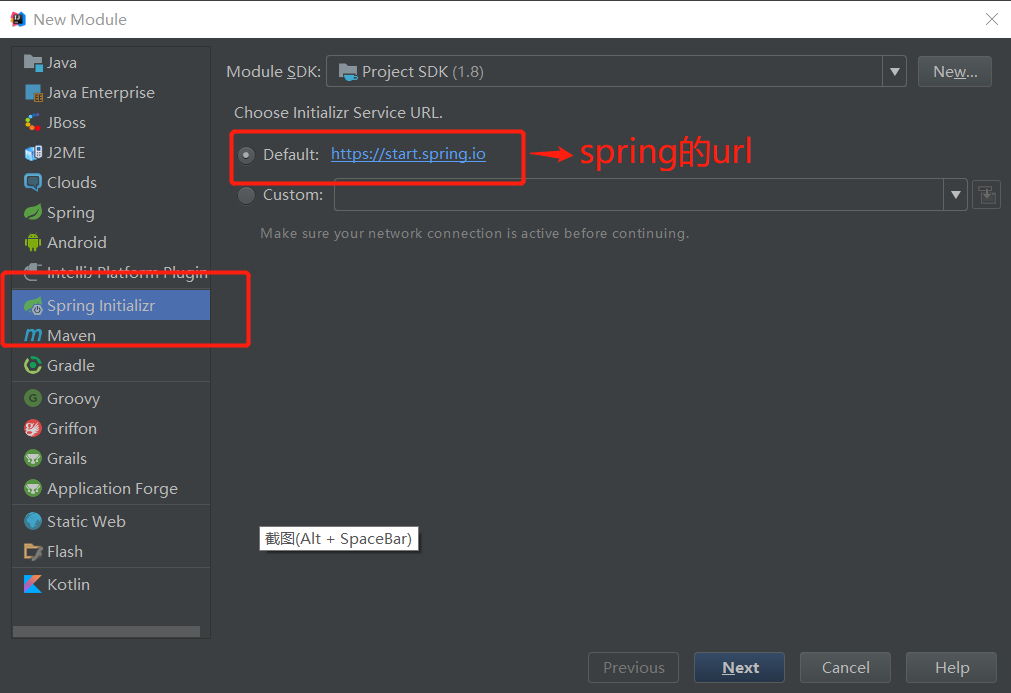Select the Griffon module icon
This screenshot has height=693, width=1011.
33,429
